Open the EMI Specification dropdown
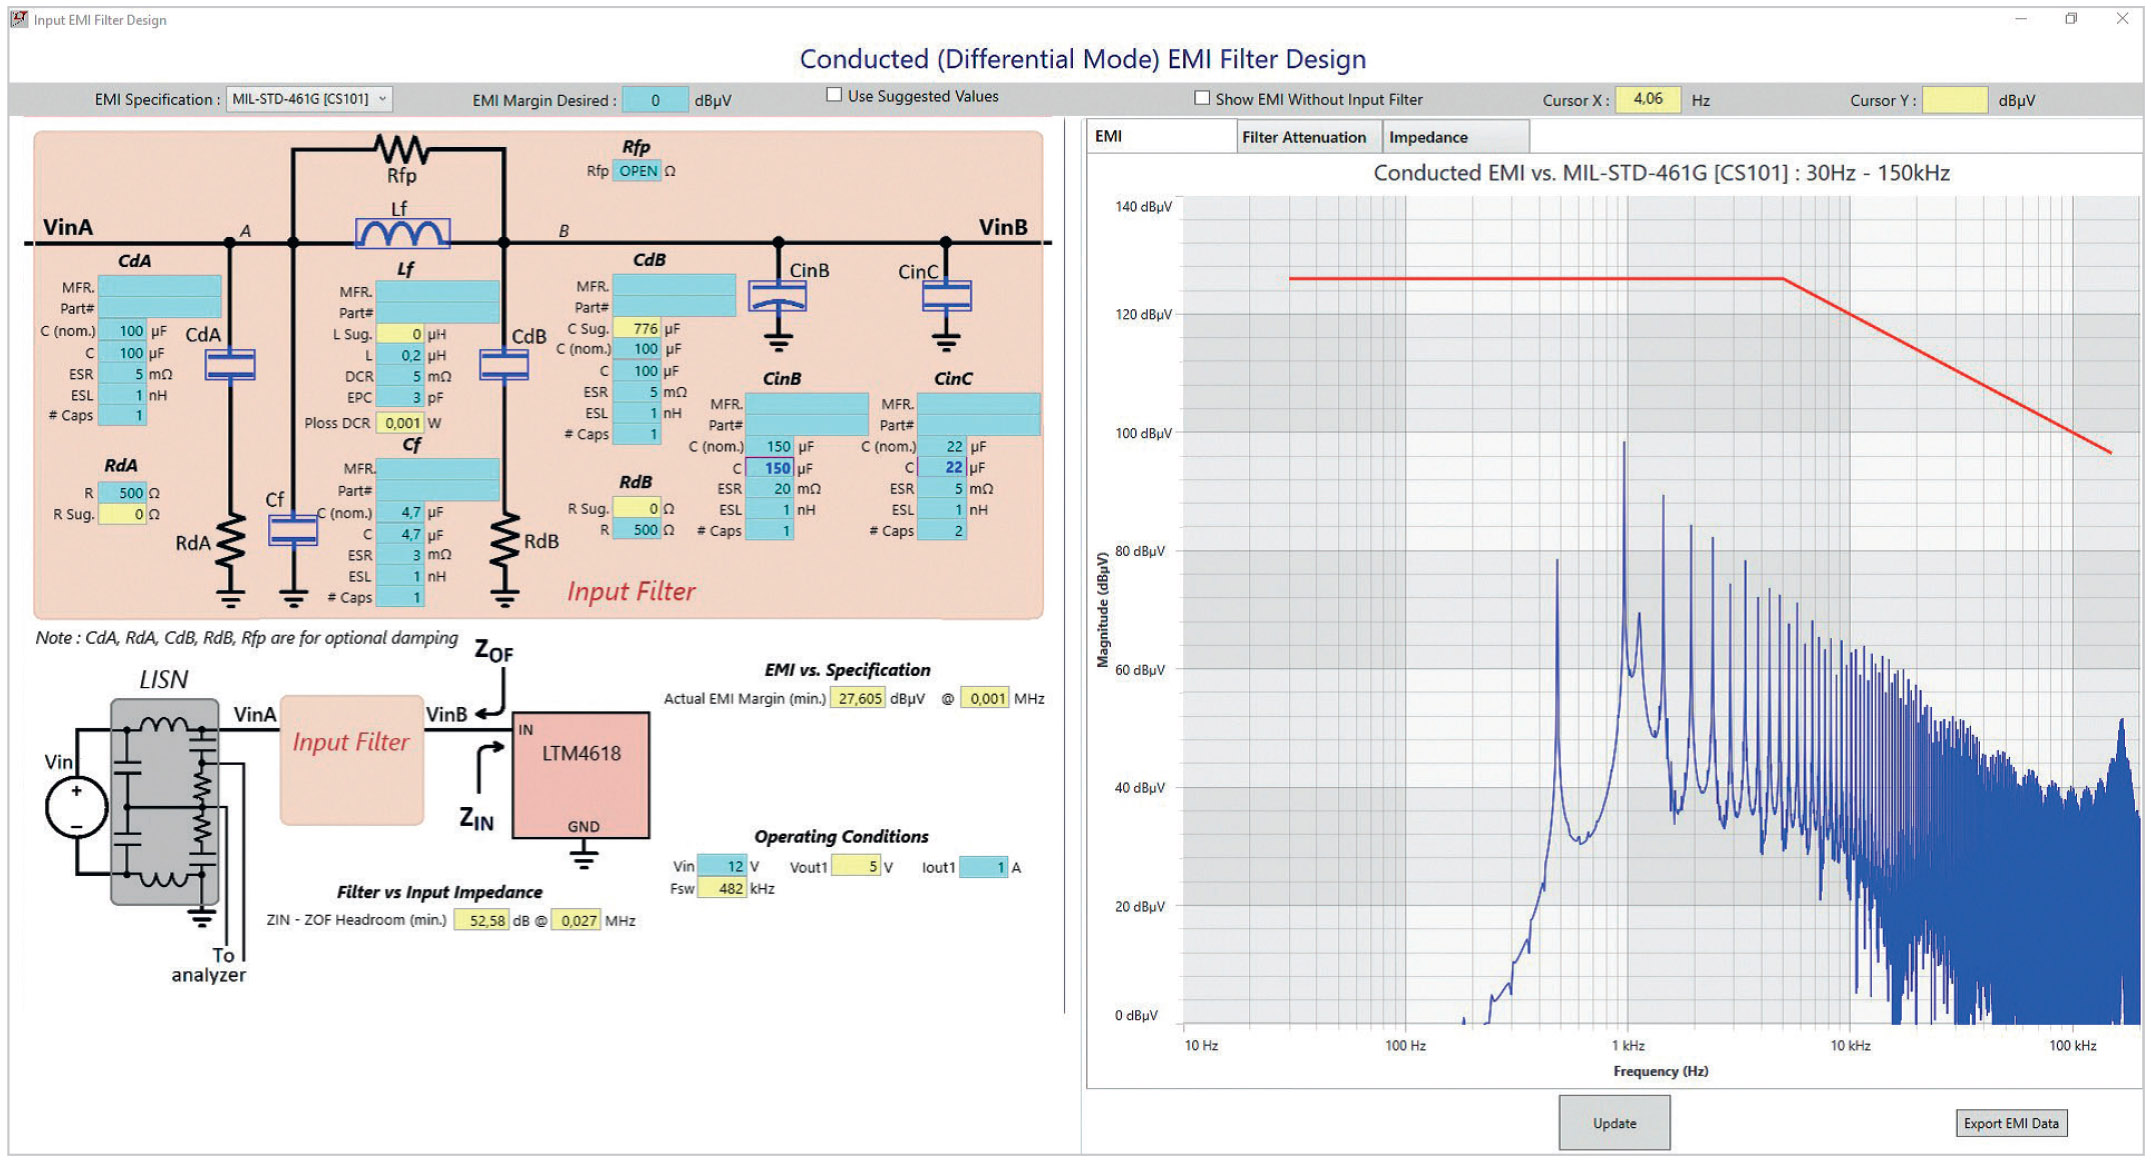 click(309, 99)
